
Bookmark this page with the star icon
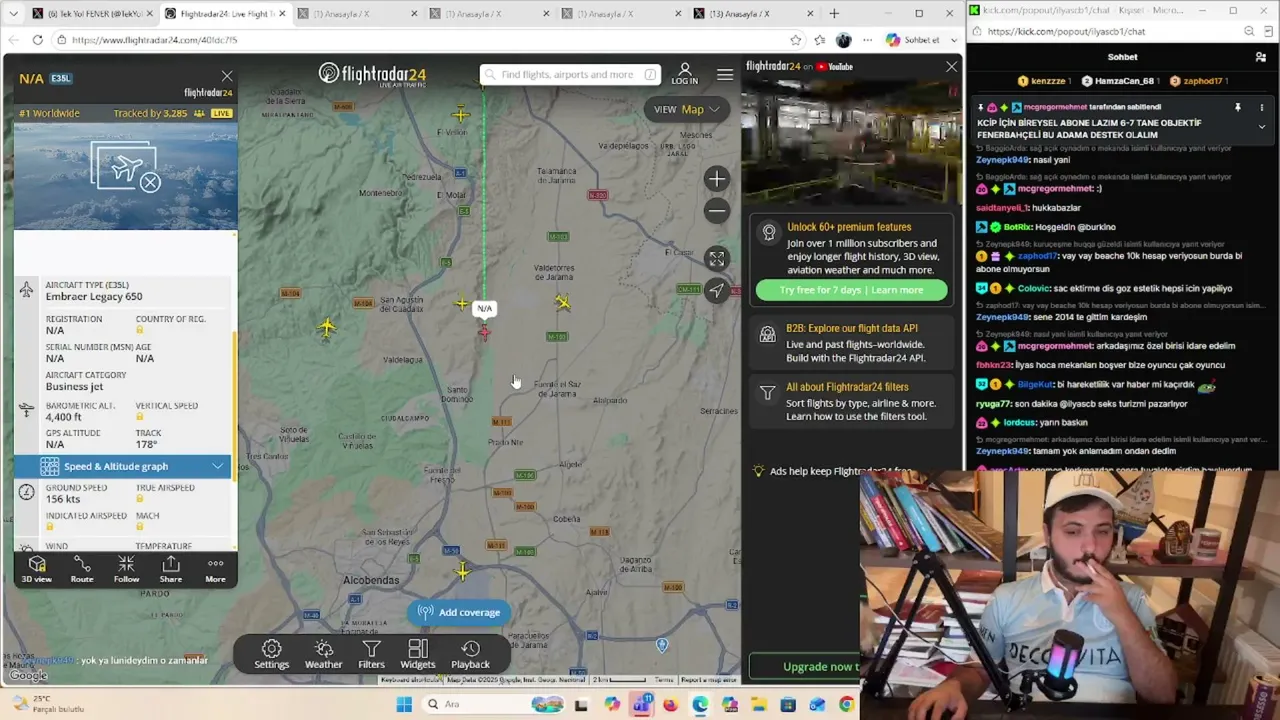(796, 40)
